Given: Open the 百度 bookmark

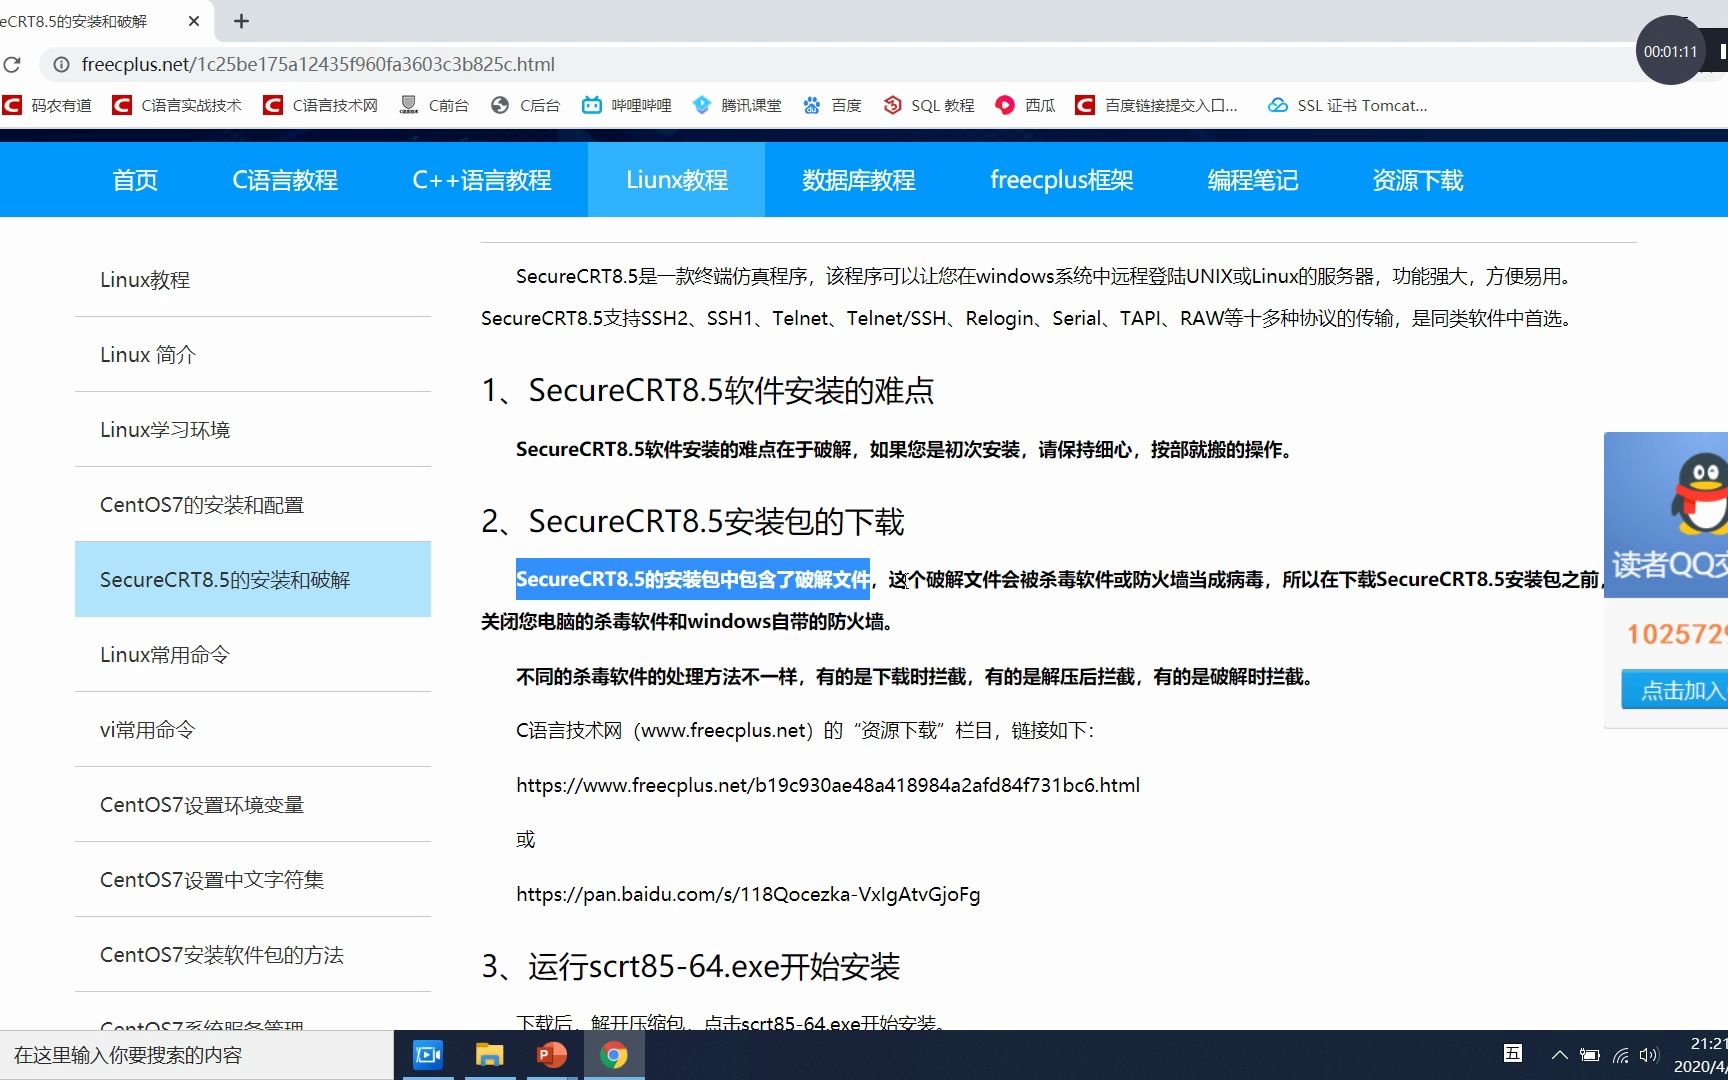Looking at the screenshot, I should [x=832, y=105].
